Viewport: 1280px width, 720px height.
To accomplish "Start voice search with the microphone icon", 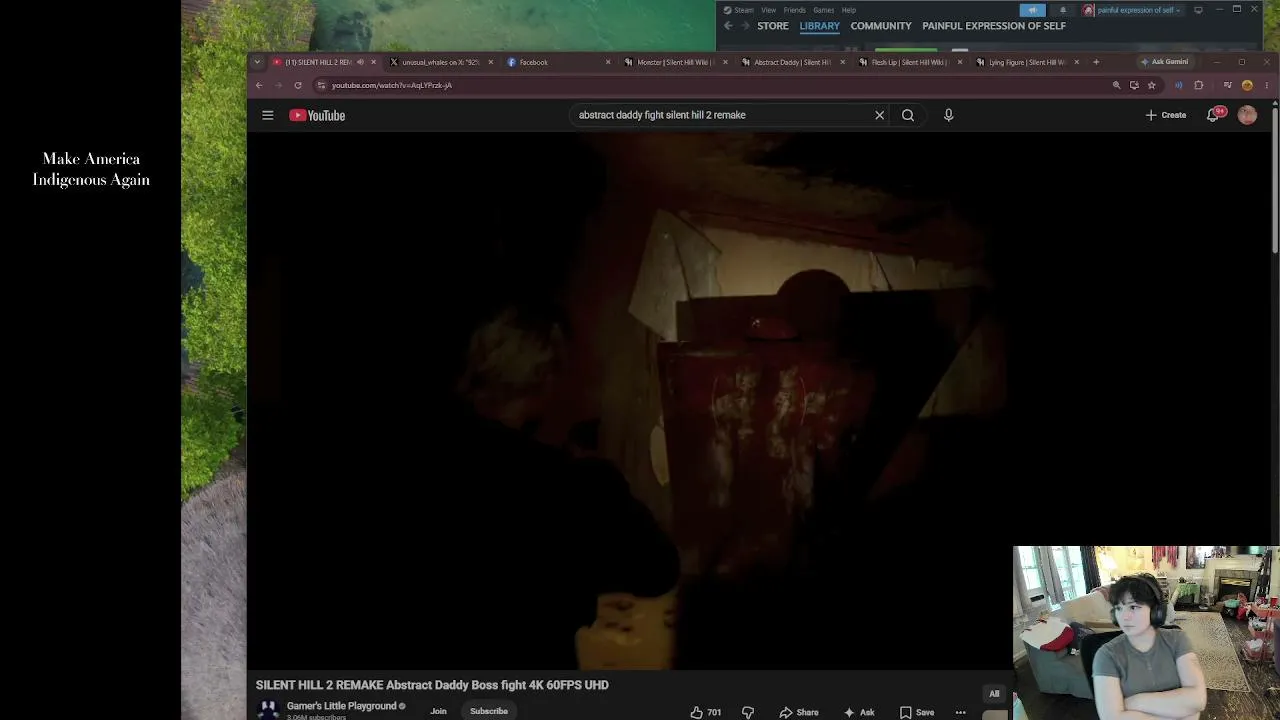I will click(x=948, y=115).
